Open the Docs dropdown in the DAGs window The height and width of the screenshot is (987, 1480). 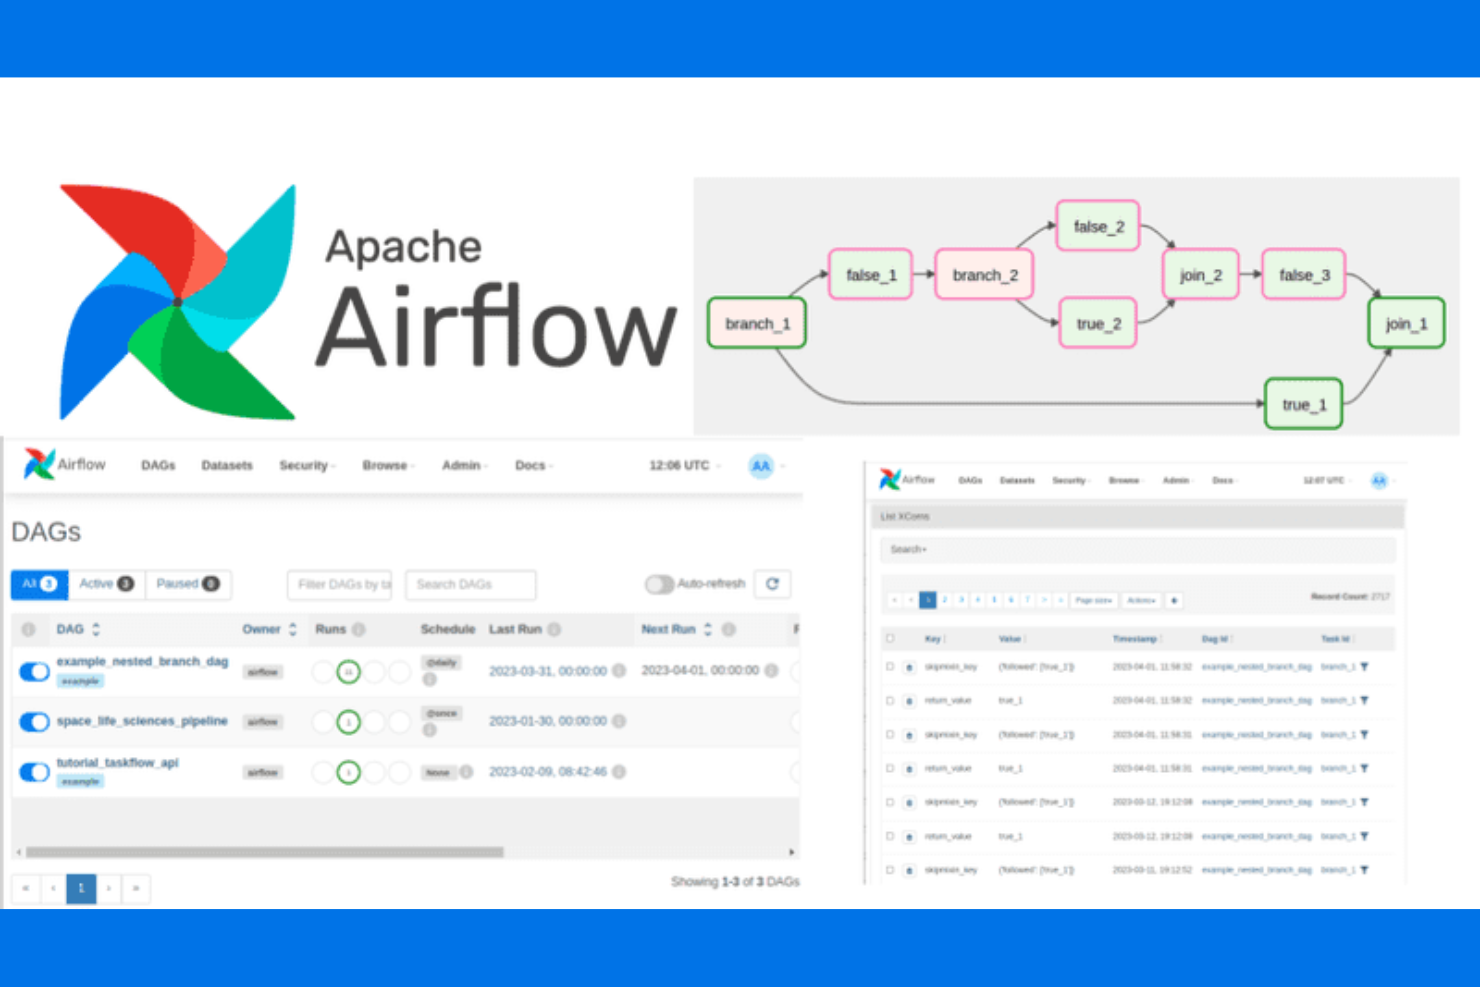tap(533, 466)
